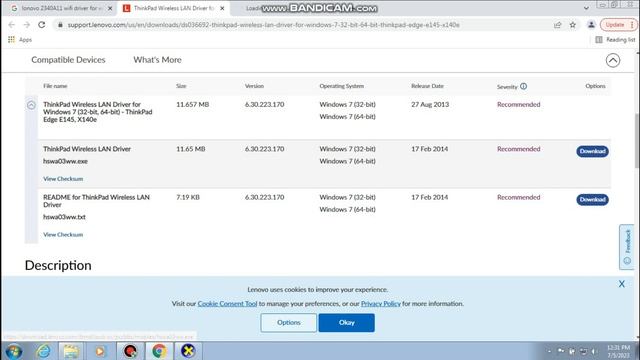Click the 'Release Date' column header
Screen dimensions: 640x360
(x=427, y=86)
